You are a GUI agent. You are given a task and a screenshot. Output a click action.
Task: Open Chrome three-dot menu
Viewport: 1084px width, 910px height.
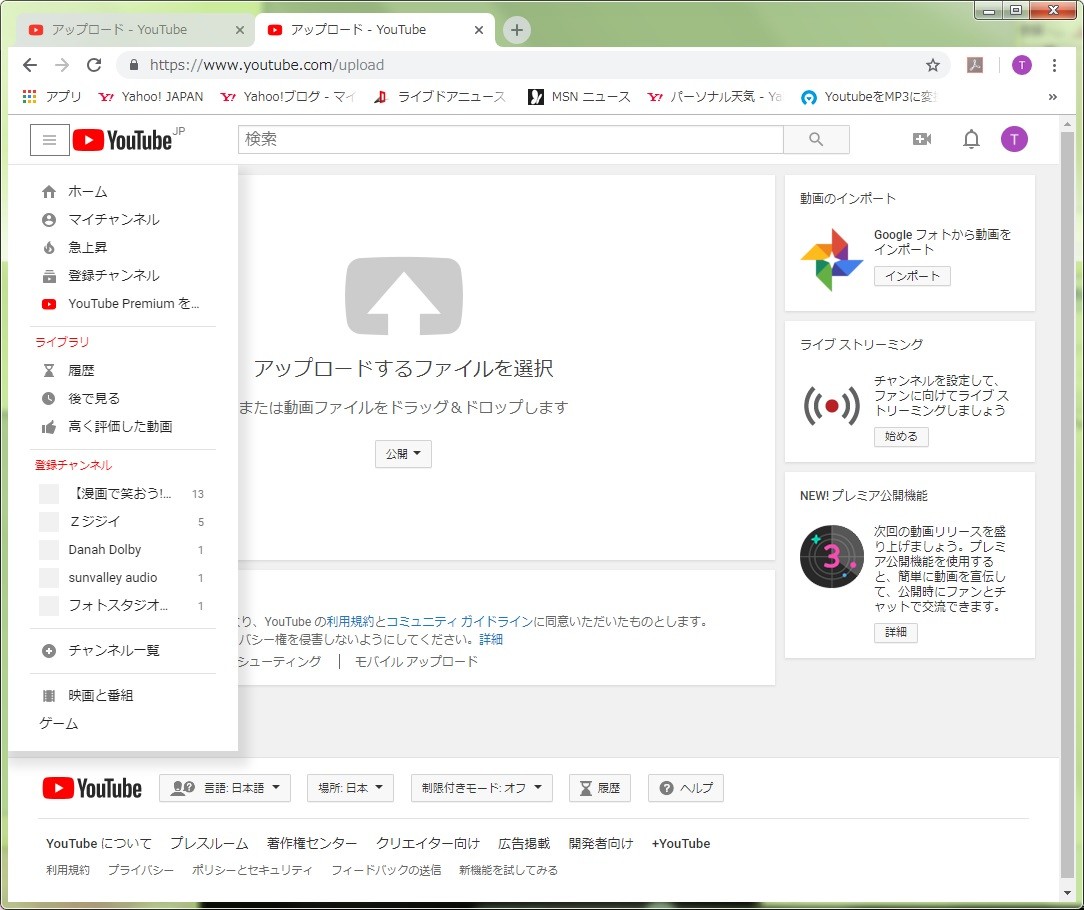(1054, 65)
